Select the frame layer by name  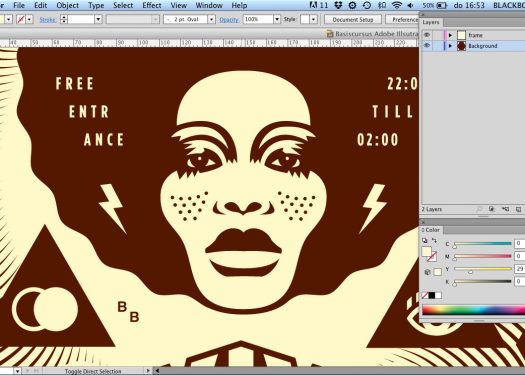tap(475, 35)
